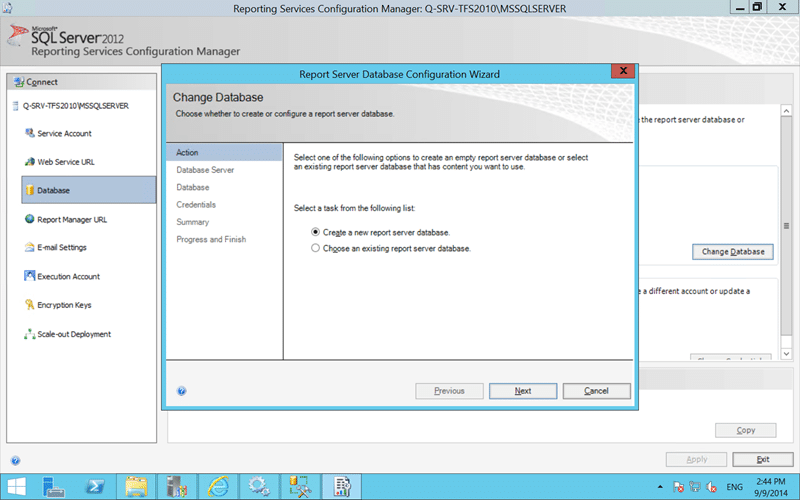This screenshot has height=500, width=800.
Task: Open the Service Account page
Action: 64,133
